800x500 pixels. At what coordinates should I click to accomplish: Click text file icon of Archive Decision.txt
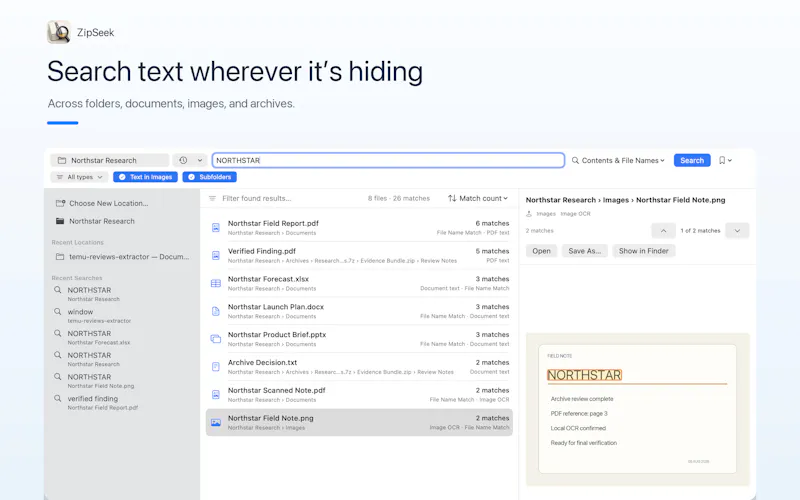216,366
